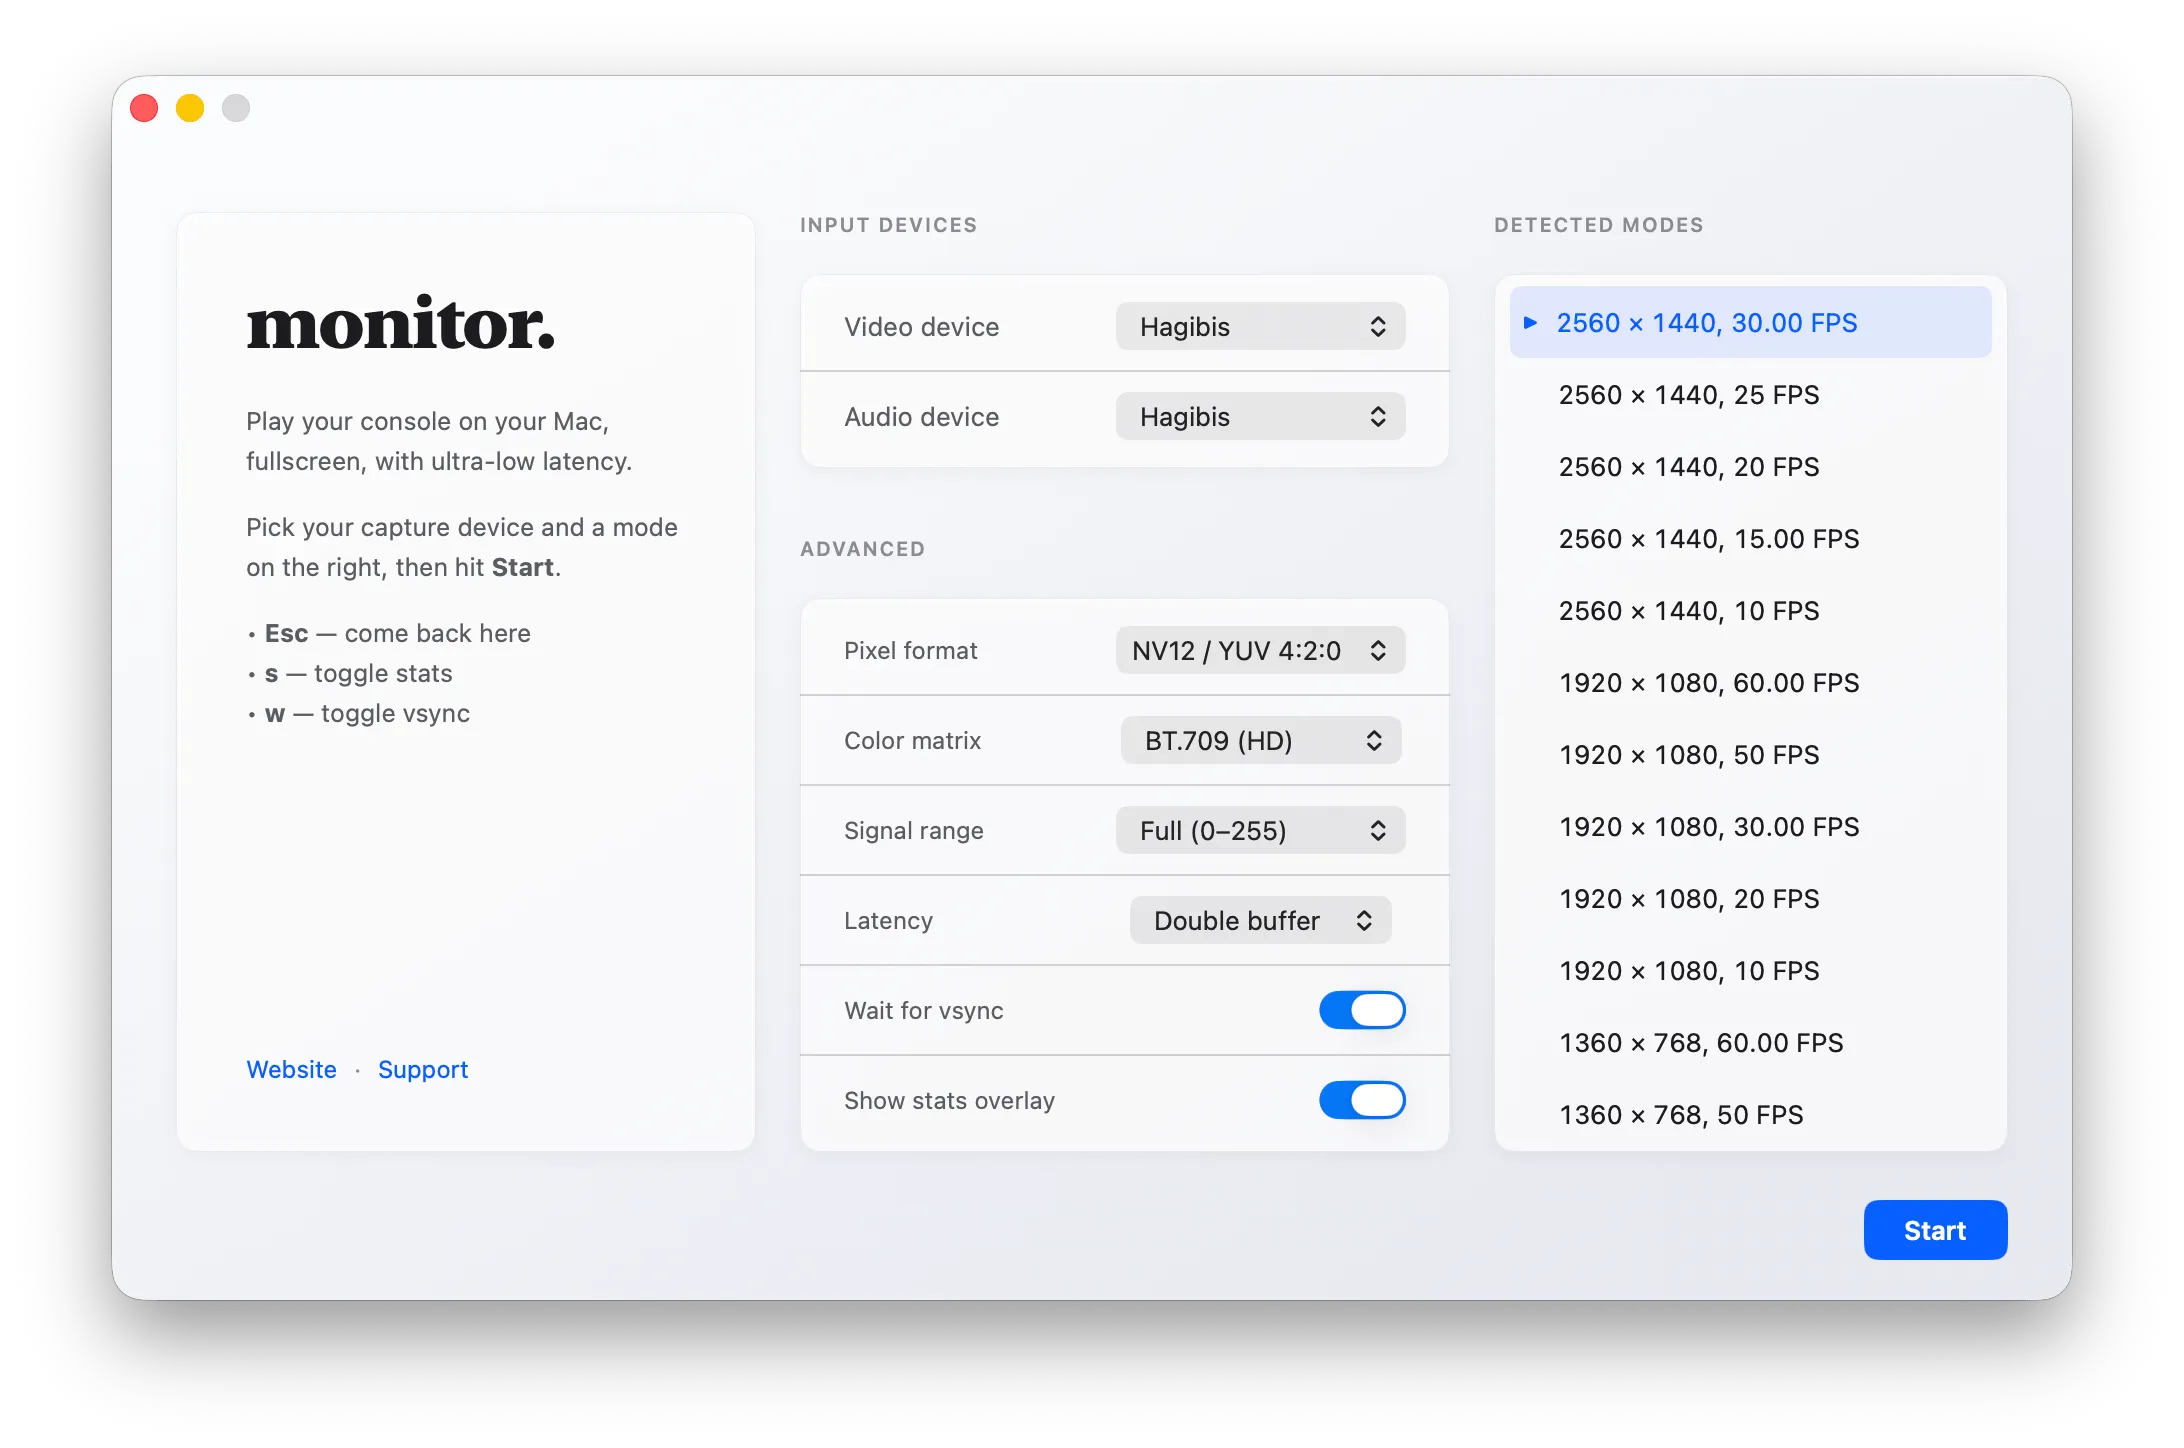Pick 2560 × 1440, 15.00 FPS mode
The height and width of the screenshot is (1448, 2184).
(x=1750, y=539)
